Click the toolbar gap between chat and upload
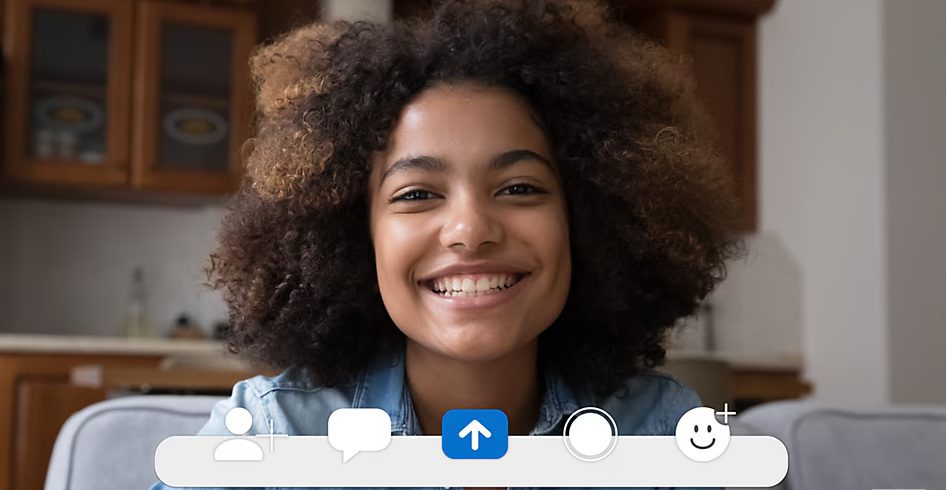Viewport: 947px width, 490px height. pyautogui.click(x=417, y=462)
